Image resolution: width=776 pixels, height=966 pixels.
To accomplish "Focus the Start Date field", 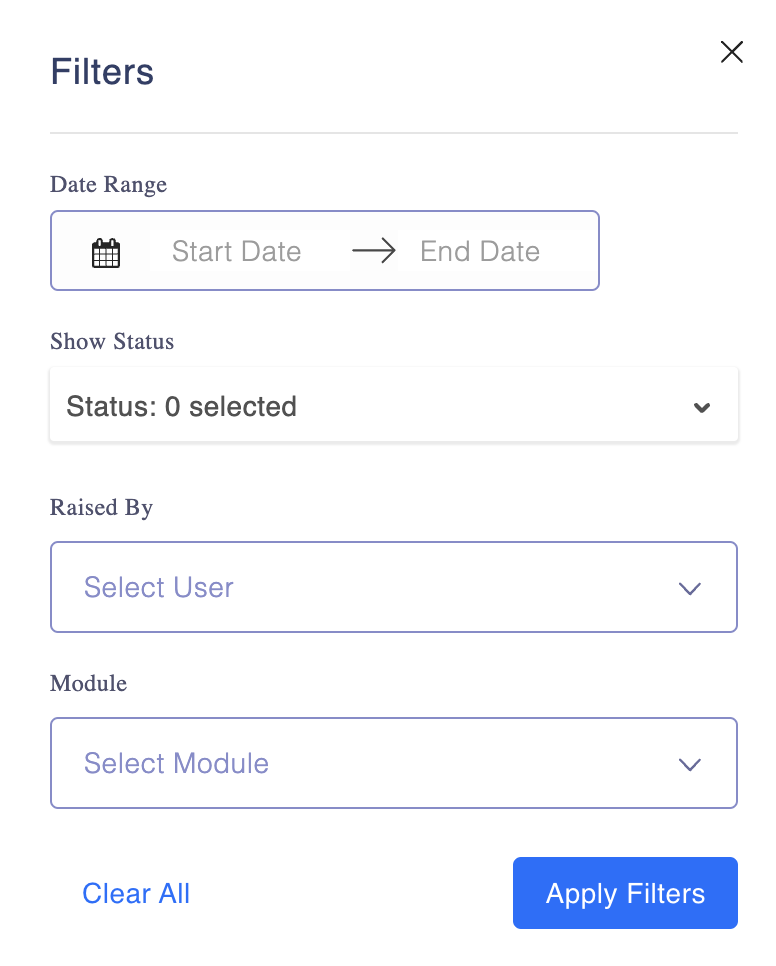I will click(237, 251).
